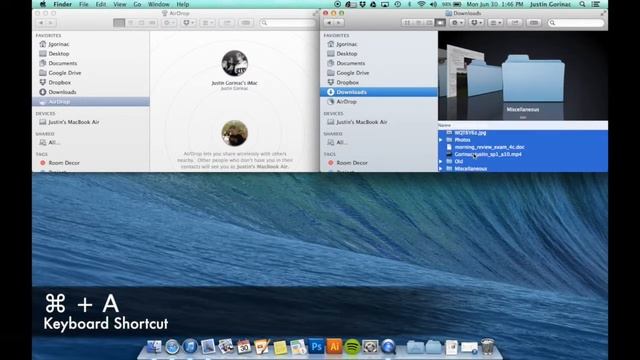The image size is (640, 360).
Task: Open iPhoto icon in the Dock
Action: coord(226,347)
